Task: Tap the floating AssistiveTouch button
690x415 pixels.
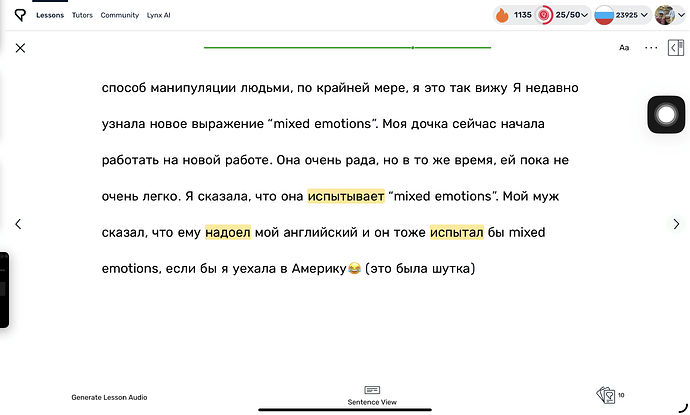Action: point(666,115)
